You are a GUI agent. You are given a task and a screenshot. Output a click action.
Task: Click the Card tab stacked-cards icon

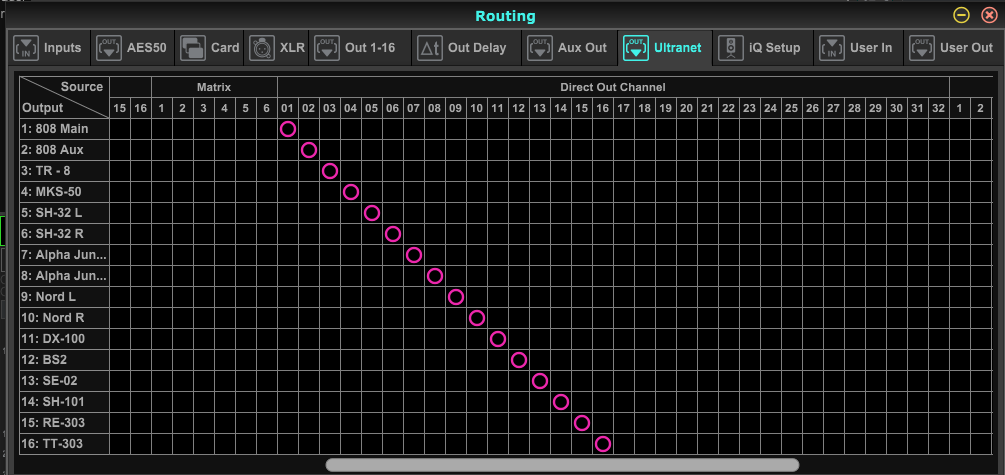193,48
